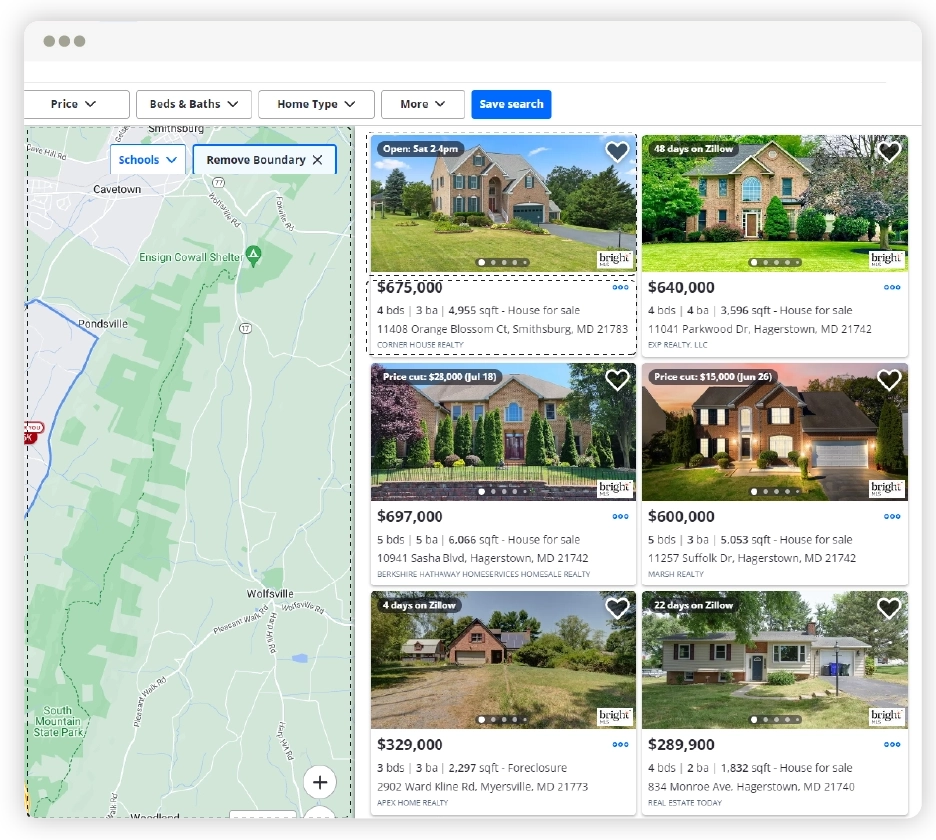Click 'BERKSHIRE HATHAWAY HOMESERVICES HOMESALE REALTY' text
Screen dimensions: 936x840
[x=484, y=574]
